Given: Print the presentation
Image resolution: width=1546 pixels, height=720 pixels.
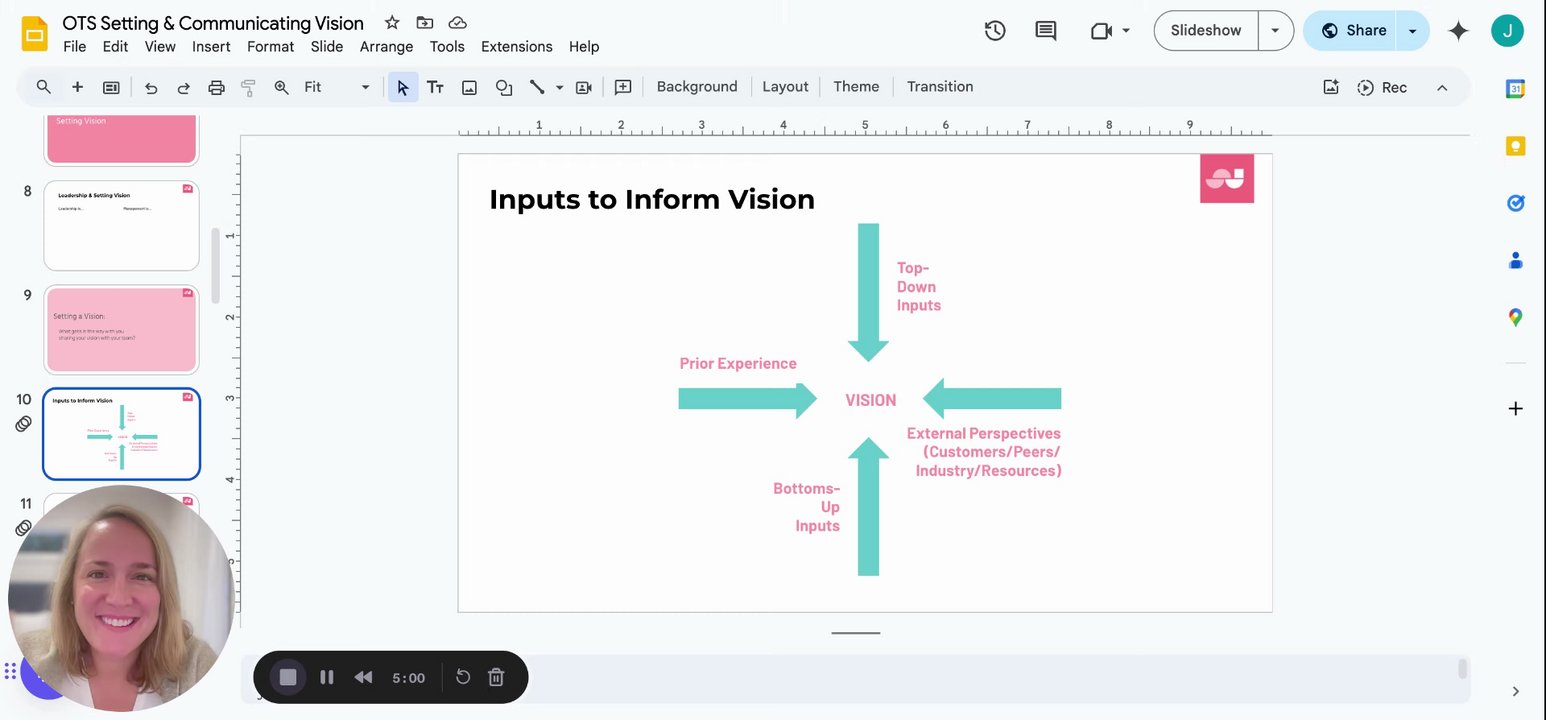Looking at the screenshot, I should tap(216, 87).
